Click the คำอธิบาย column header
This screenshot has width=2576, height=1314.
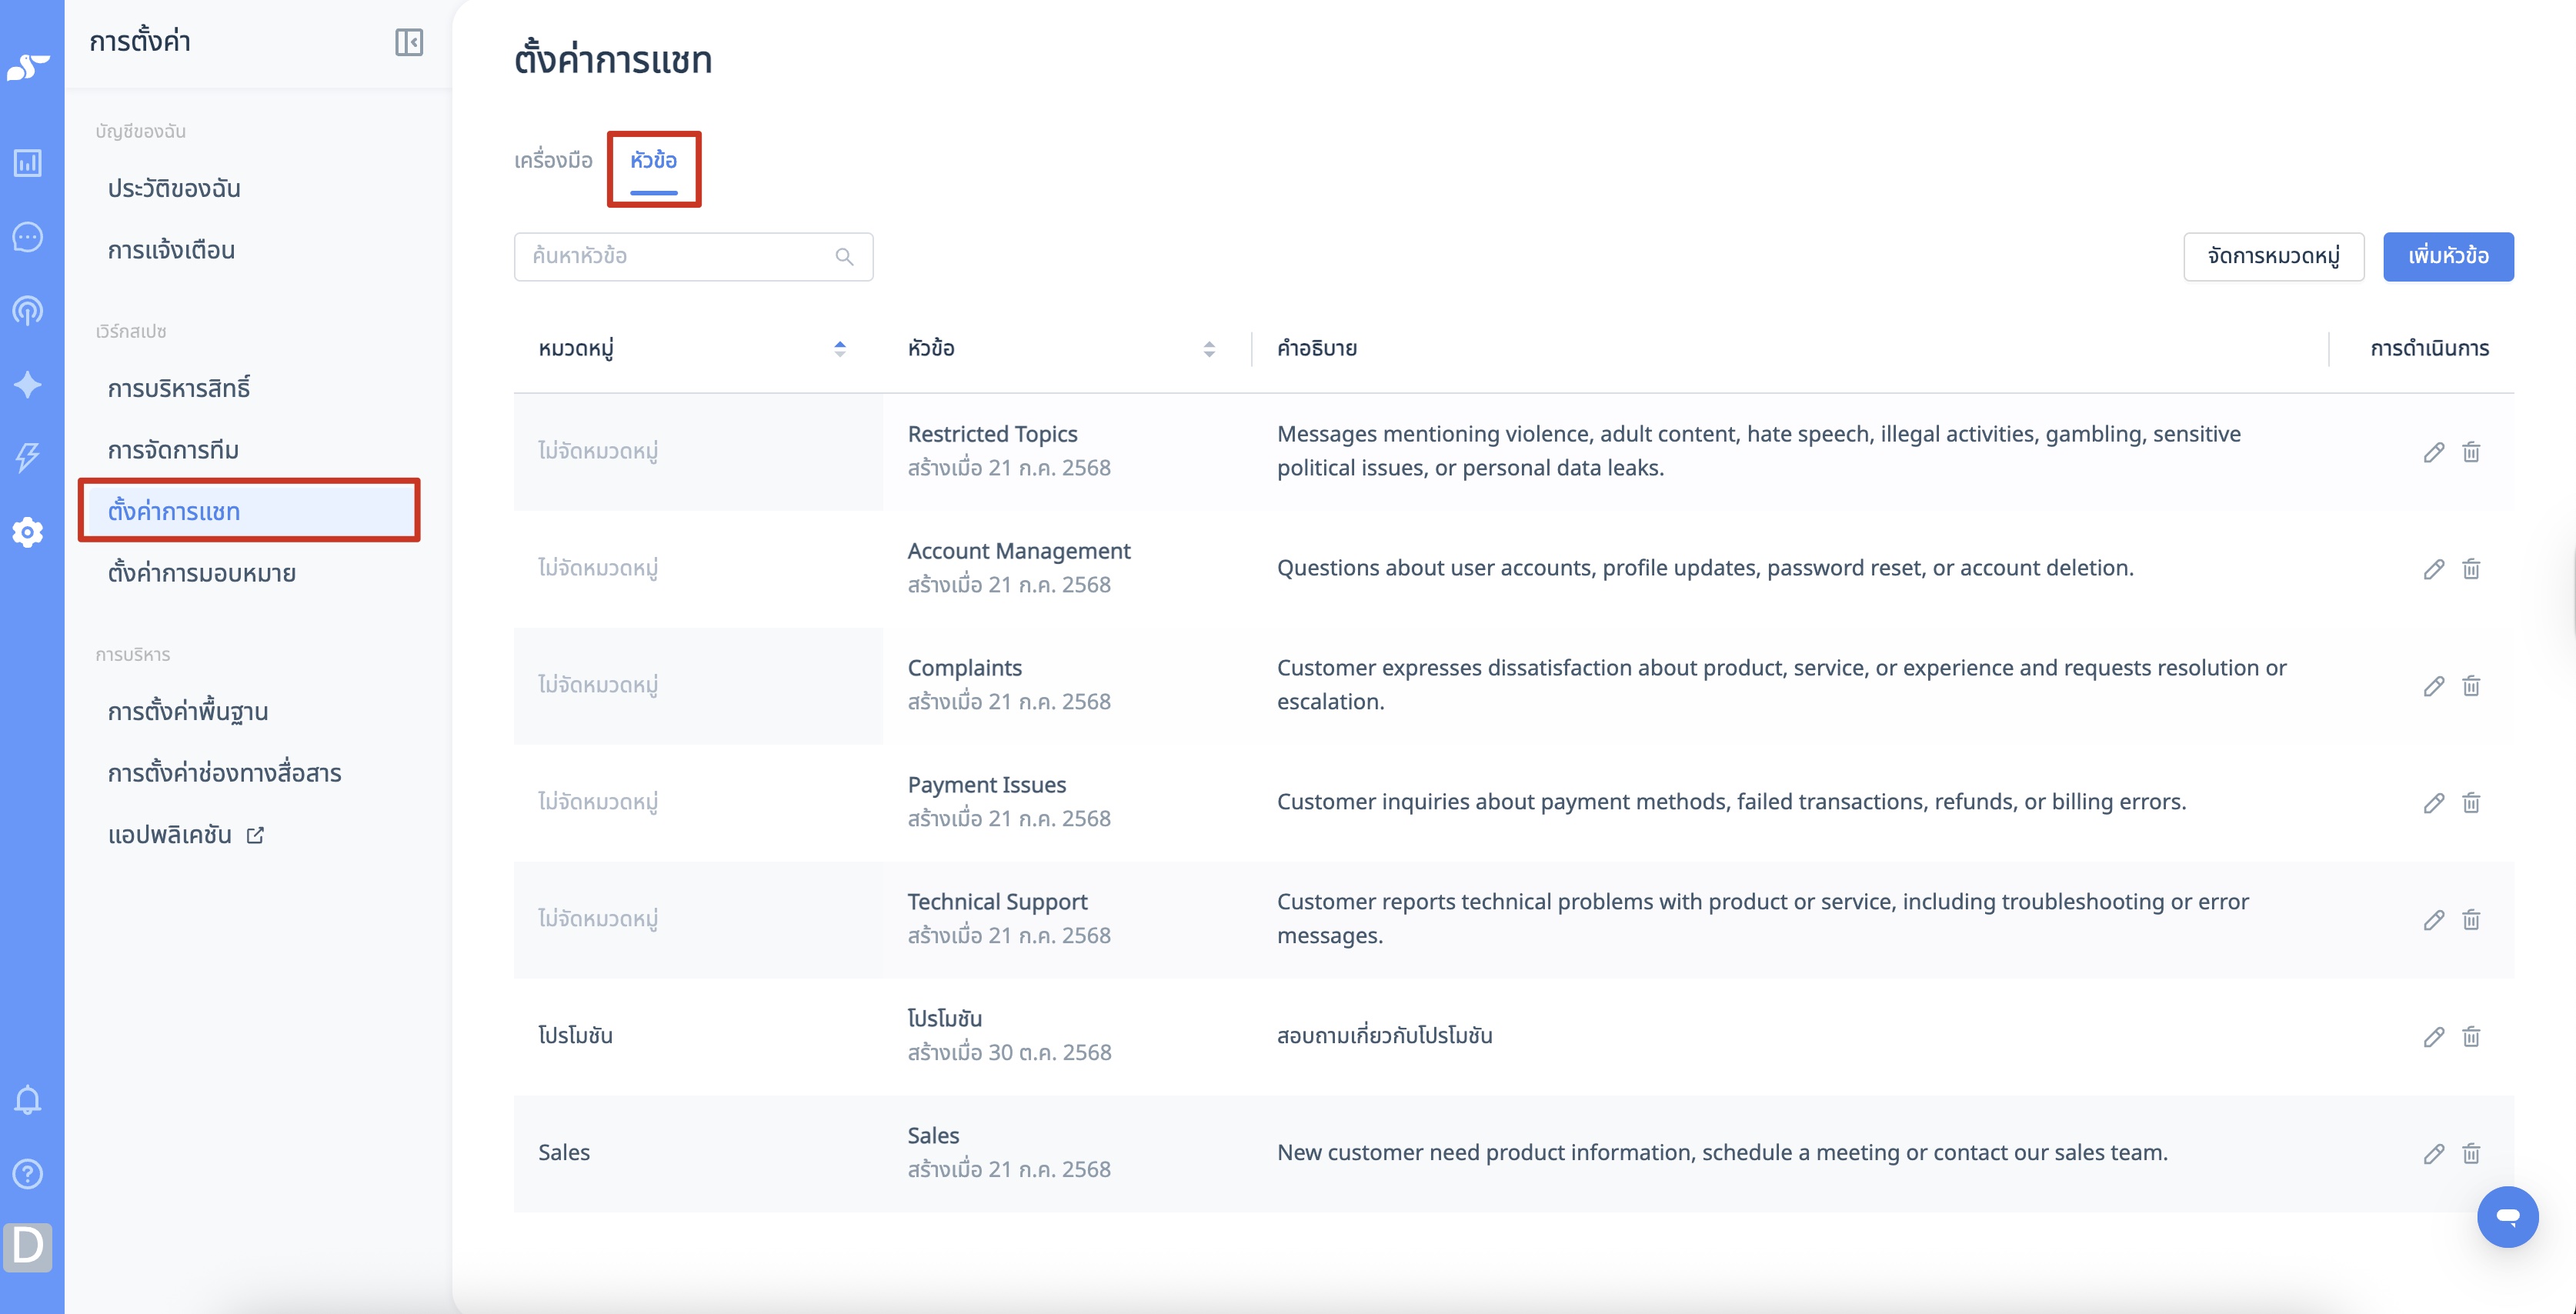(1316, 349)
